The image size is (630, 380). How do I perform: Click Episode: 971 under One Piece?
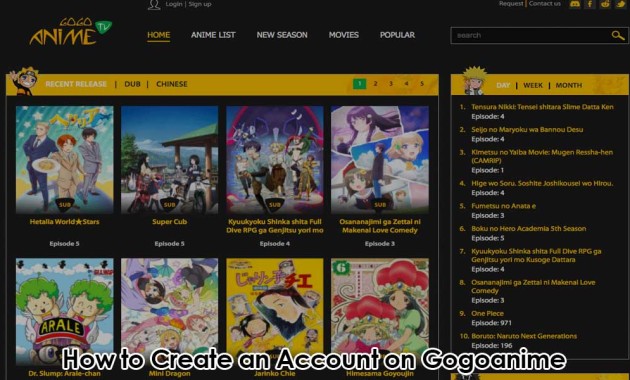pyautogui.click(x=491, y=323)
